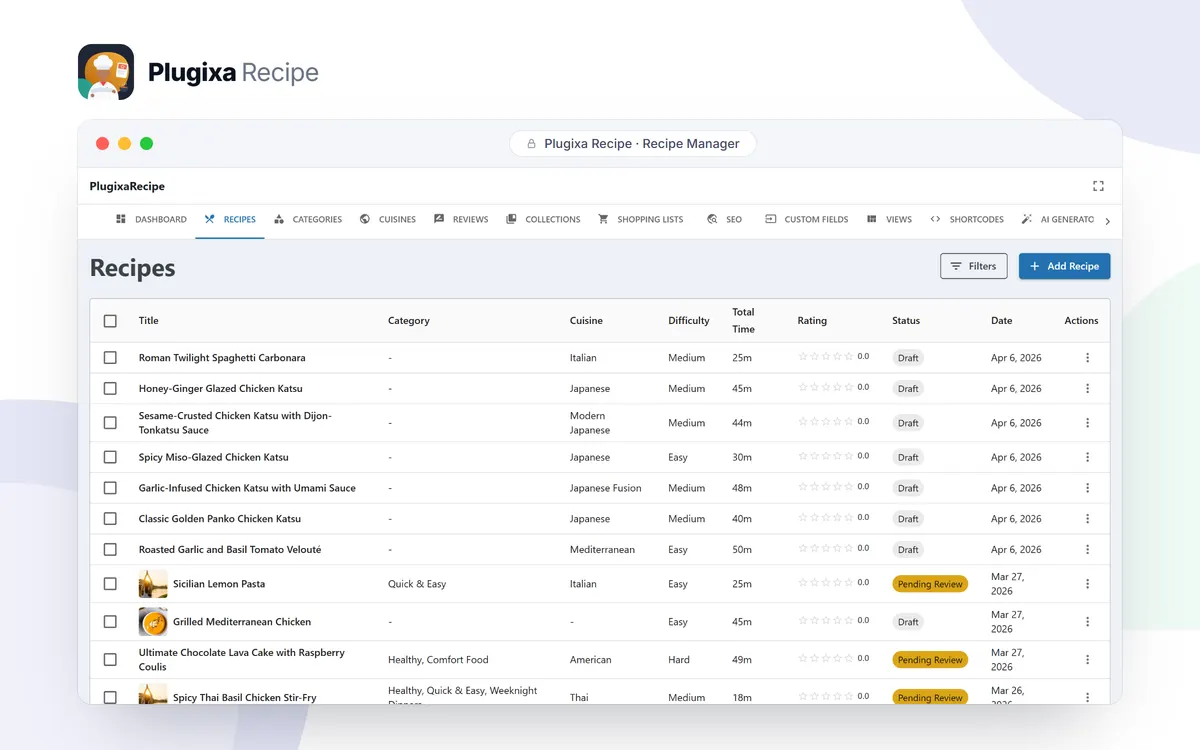Open the Shopping Lists tab
The width and height of the screenshot is (1200, 750).
coord(641,219)
